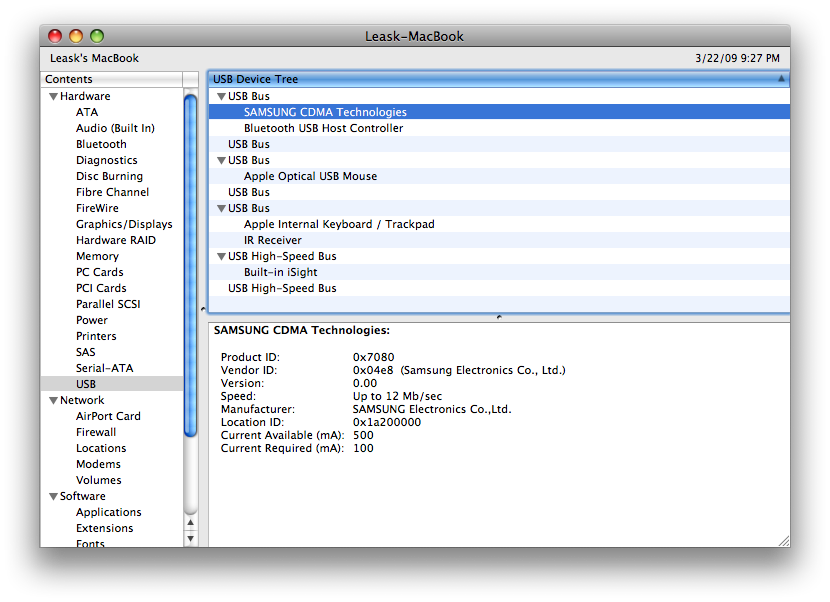This screenshot has height=602, width=830.
Task: Select Built-in iSight device row
Action: pyautogui.click(x=499, y=272)
